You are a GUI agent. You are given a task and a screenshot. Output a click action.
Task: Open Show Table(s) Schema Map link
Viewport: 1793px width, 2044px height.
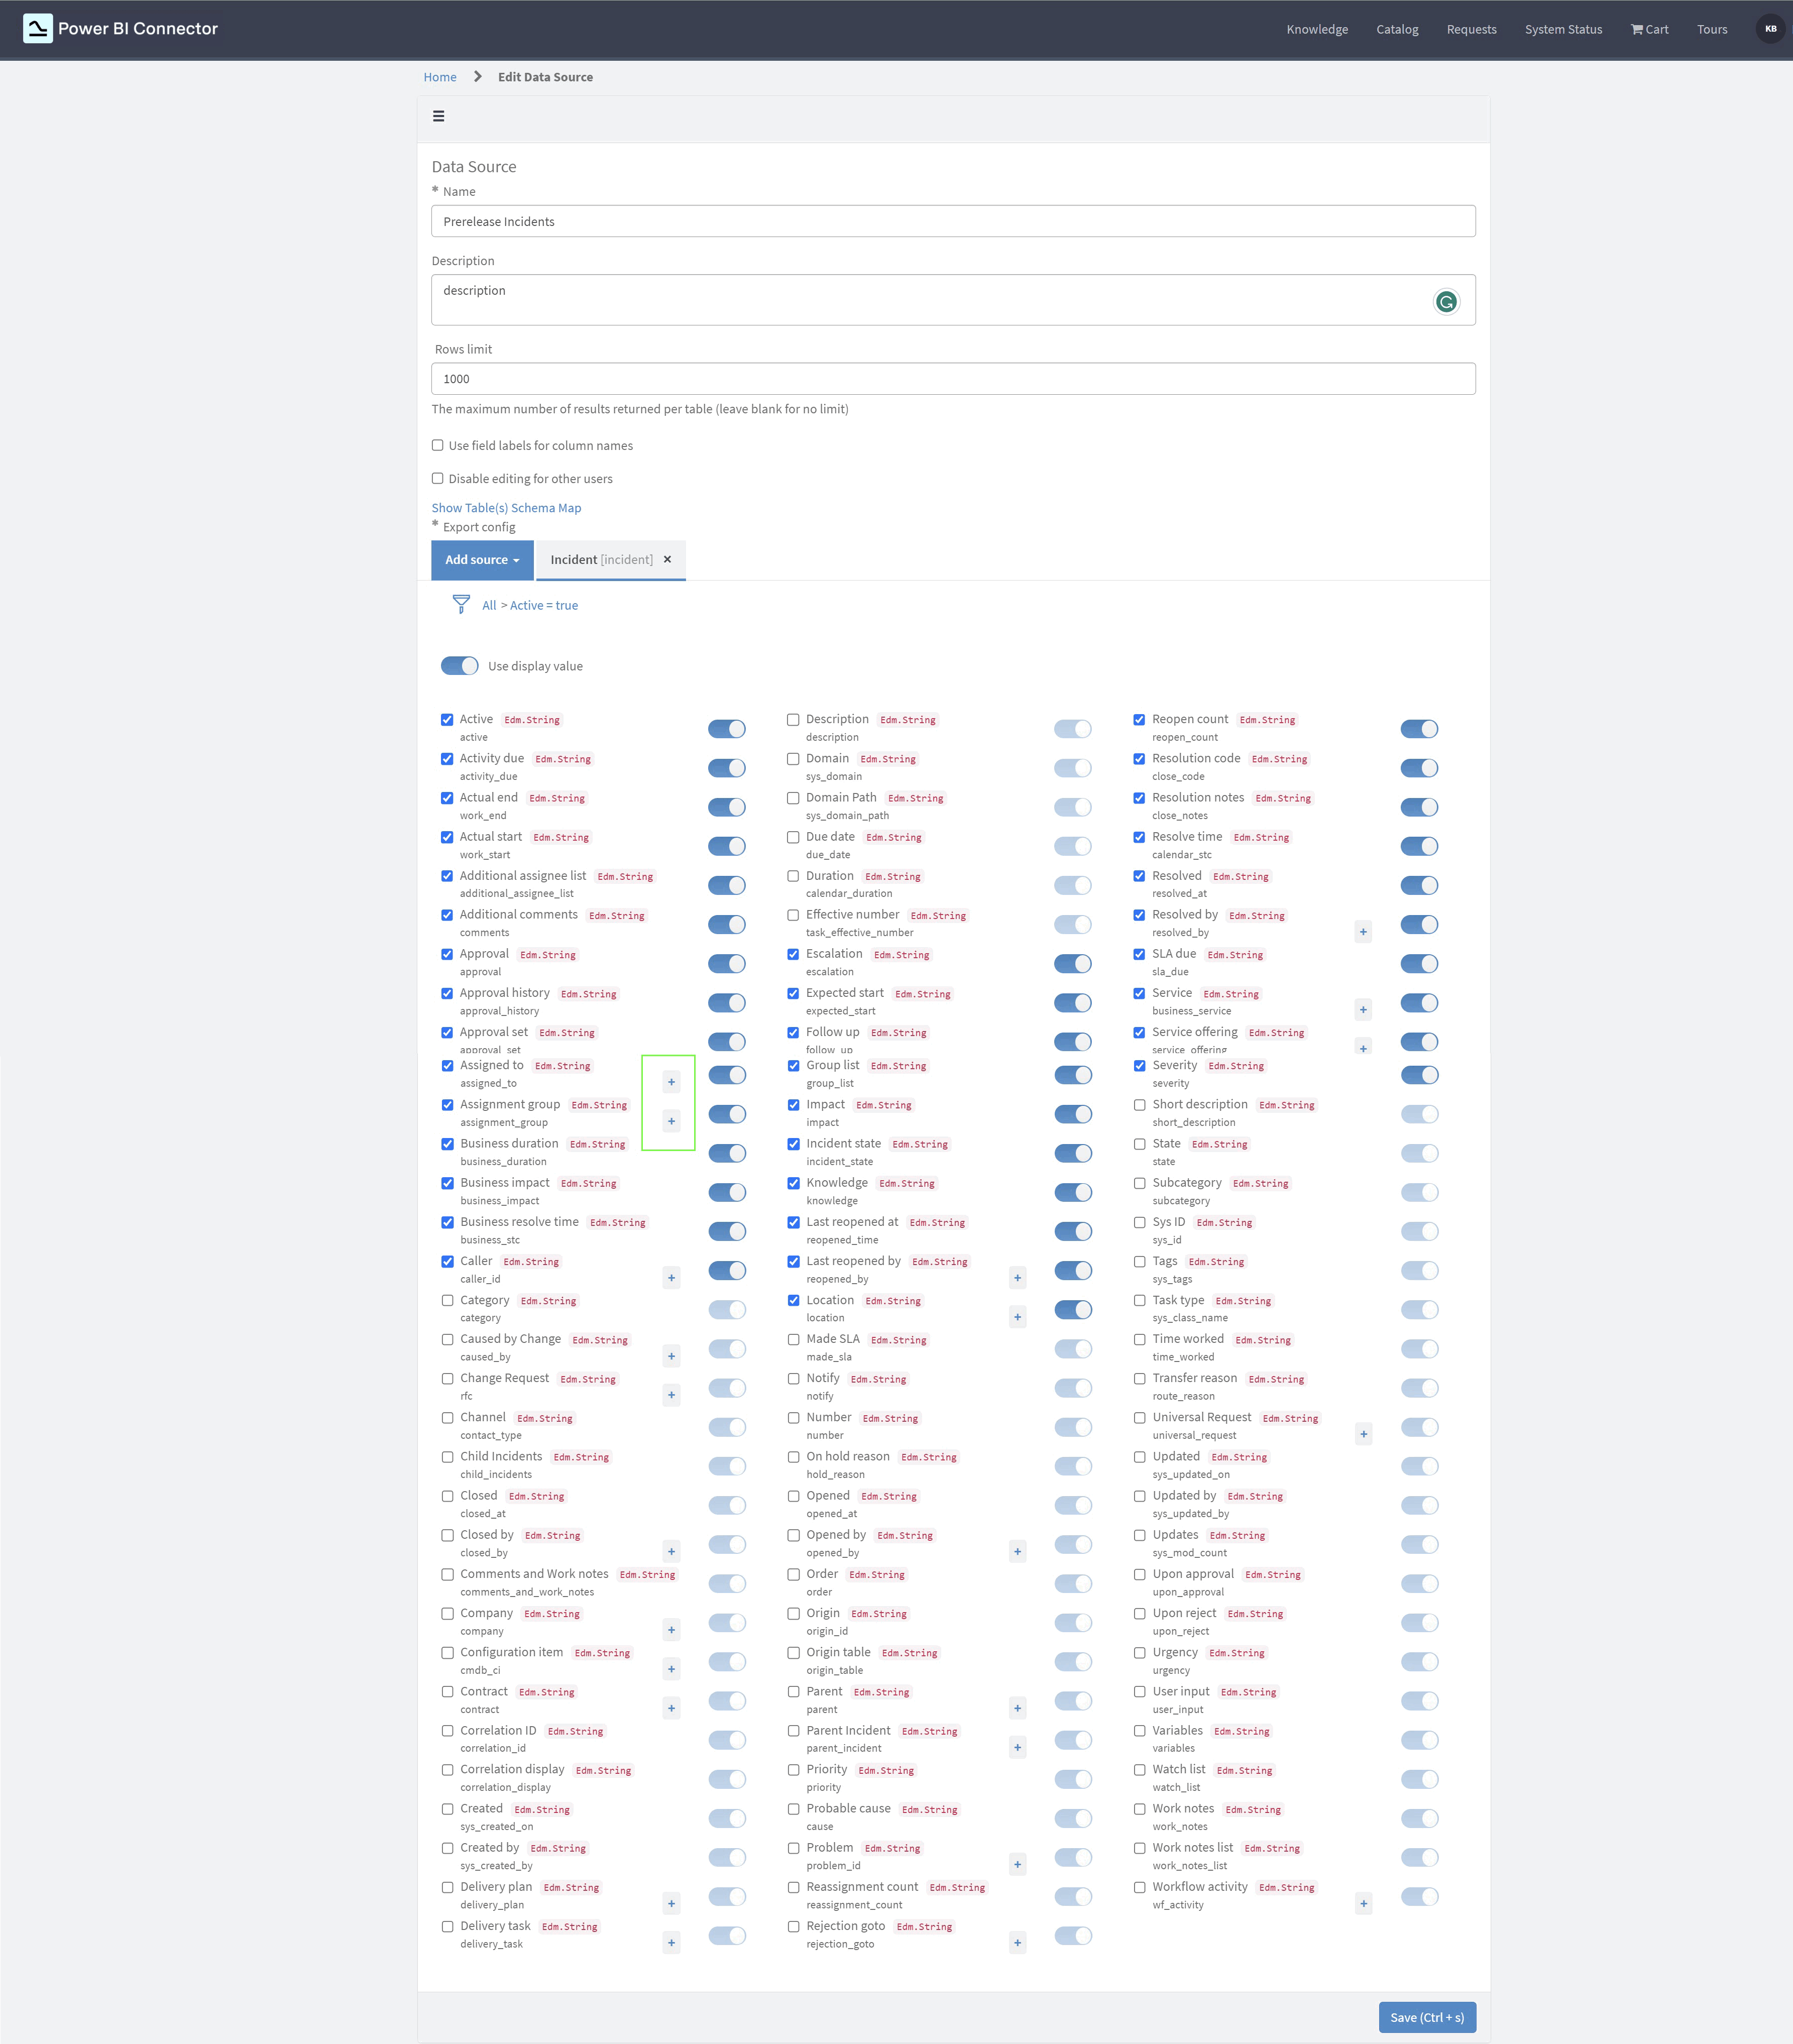tap(506, 508)
